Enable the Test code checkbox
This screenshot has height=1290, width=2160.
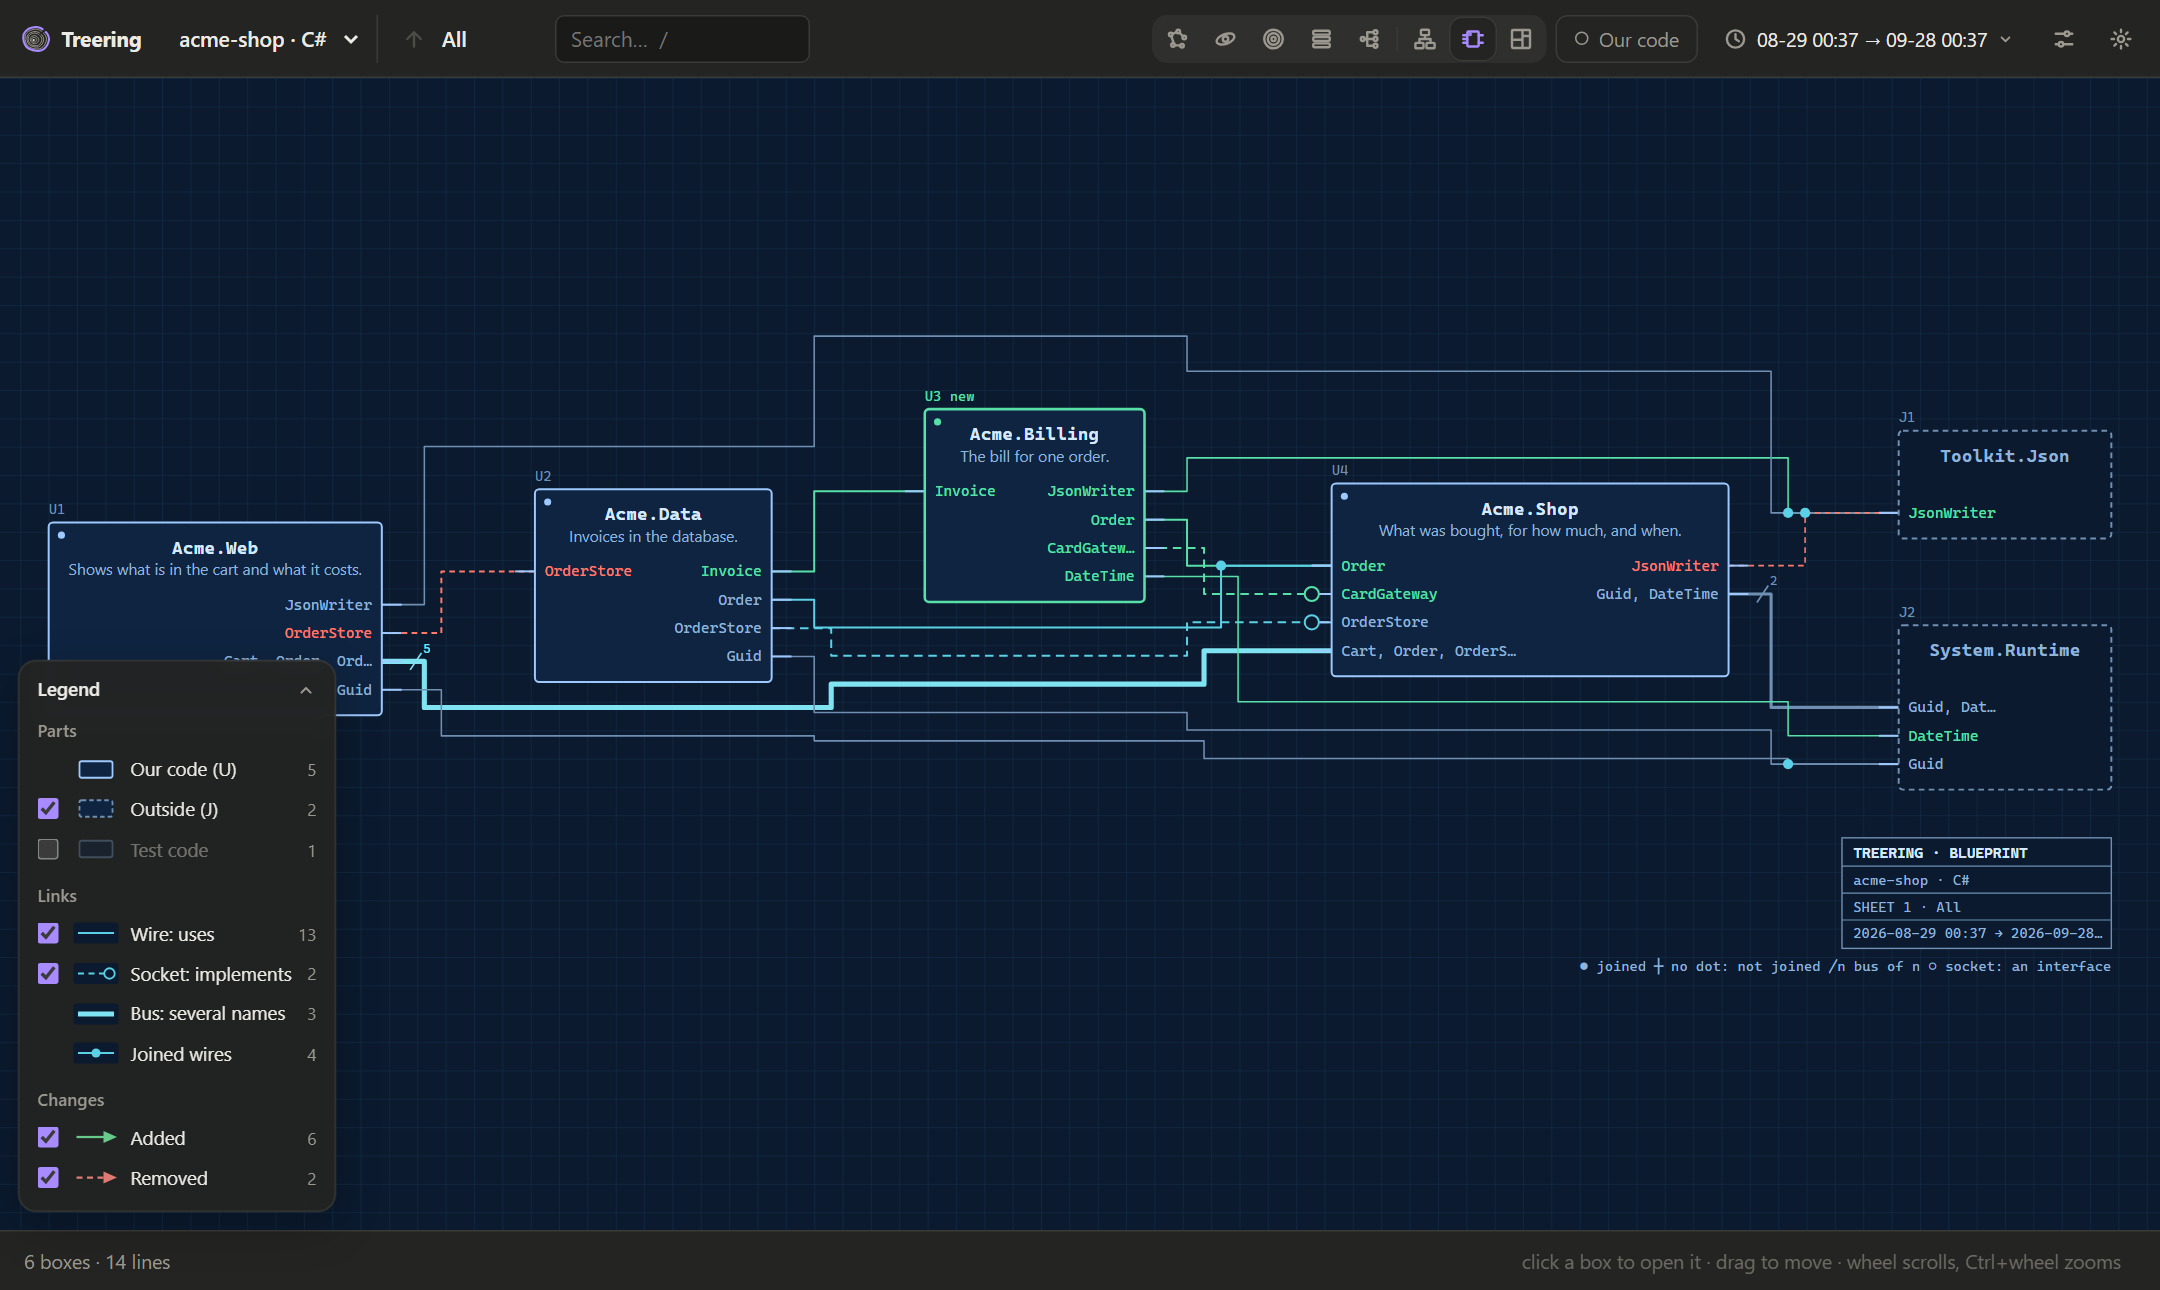click(x=48, y=849)
